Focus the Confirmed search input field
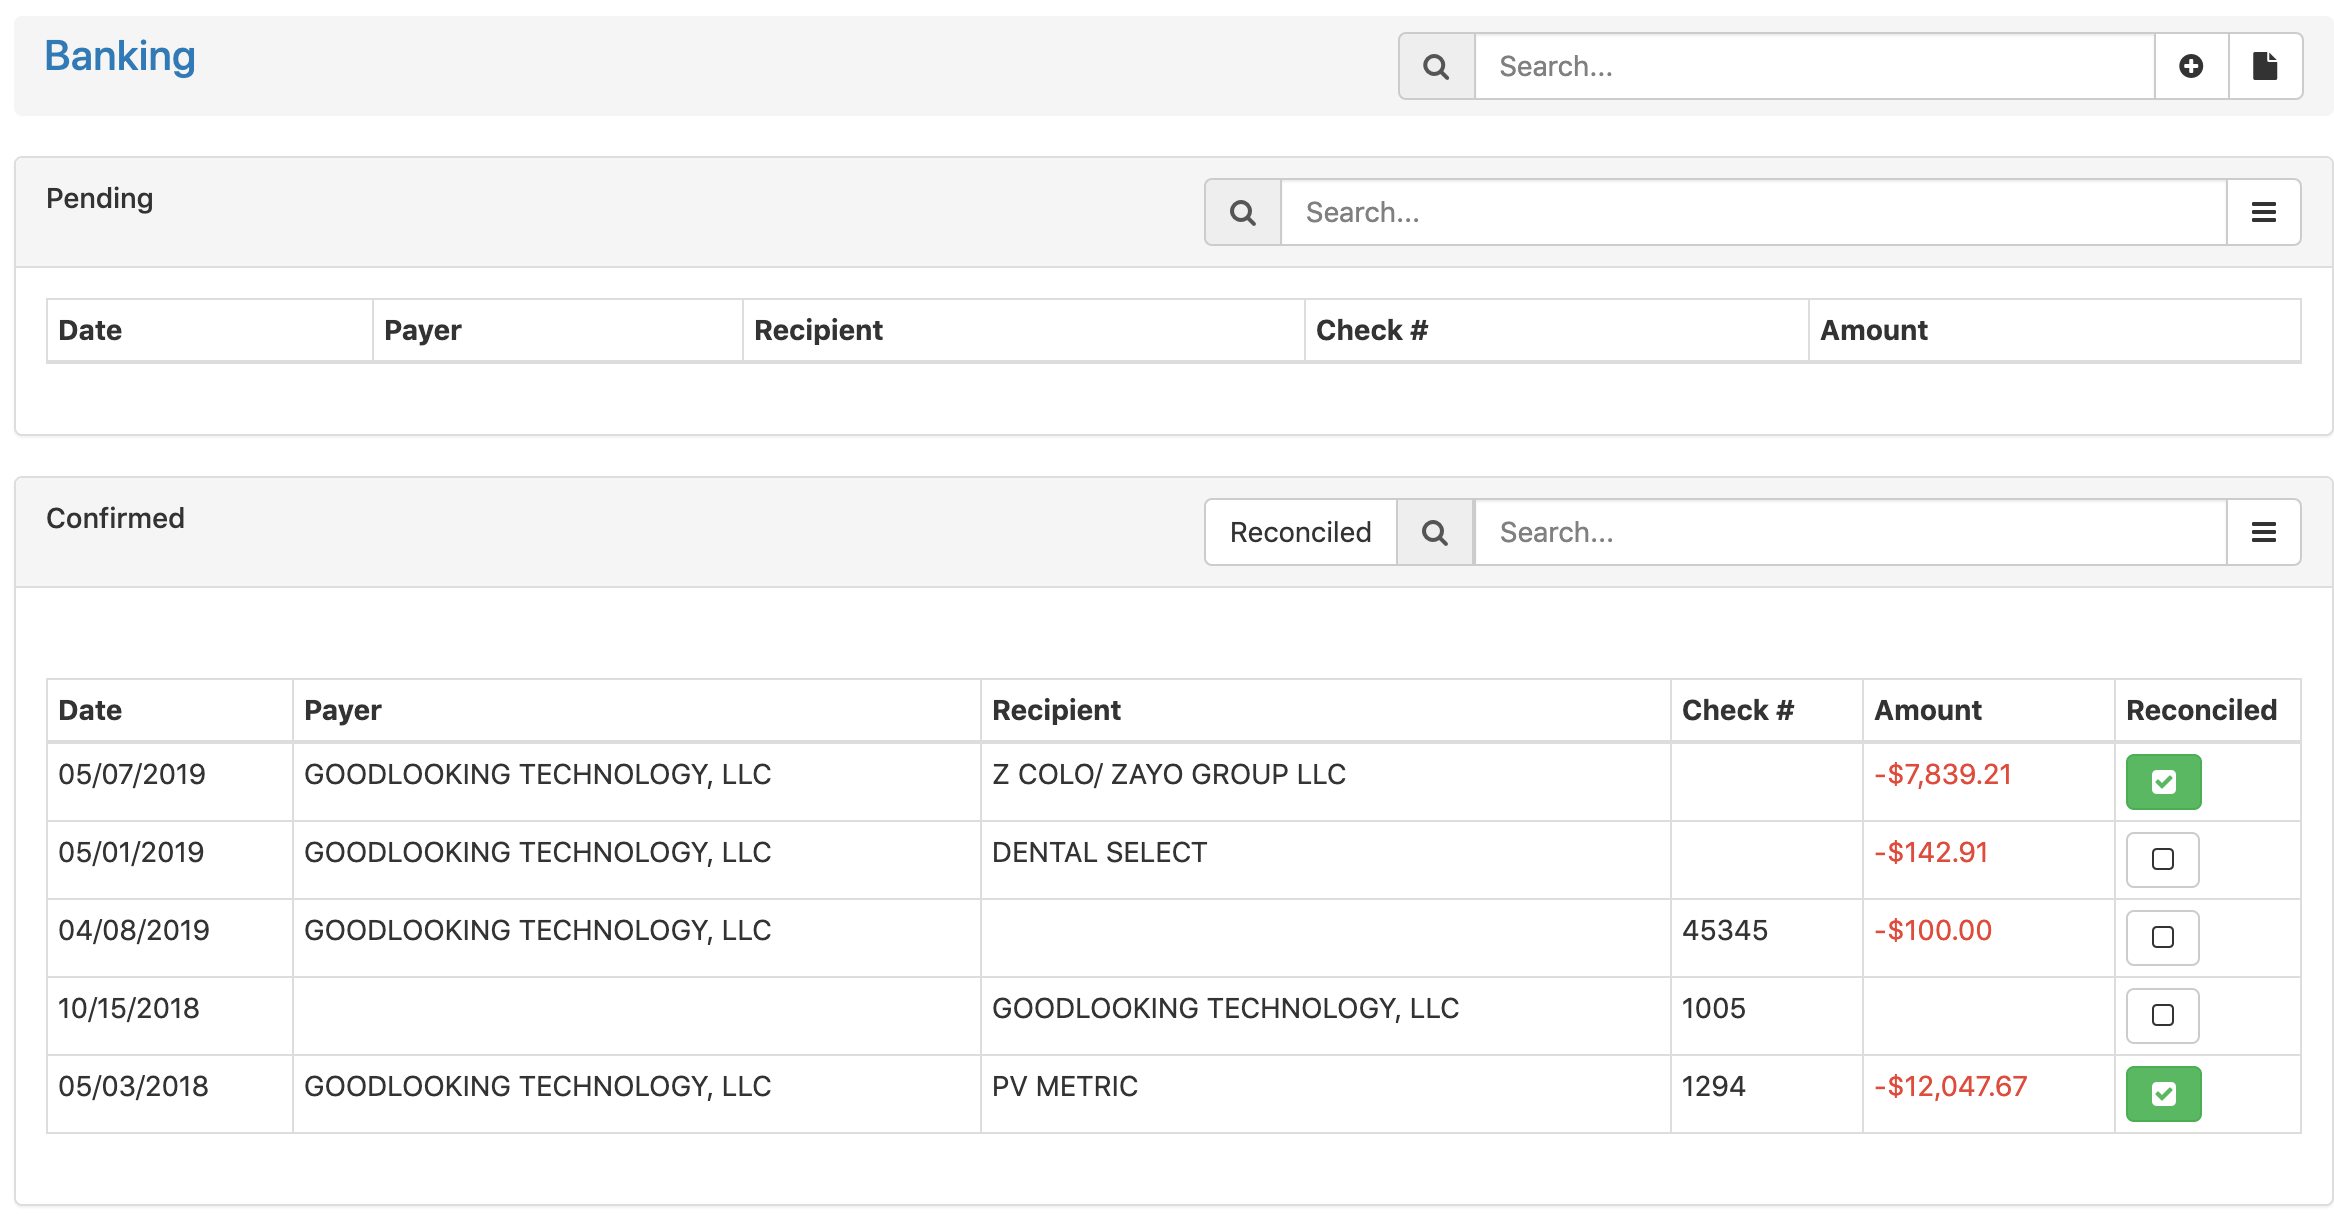 pyautogui.click(x=1850, y=533)
